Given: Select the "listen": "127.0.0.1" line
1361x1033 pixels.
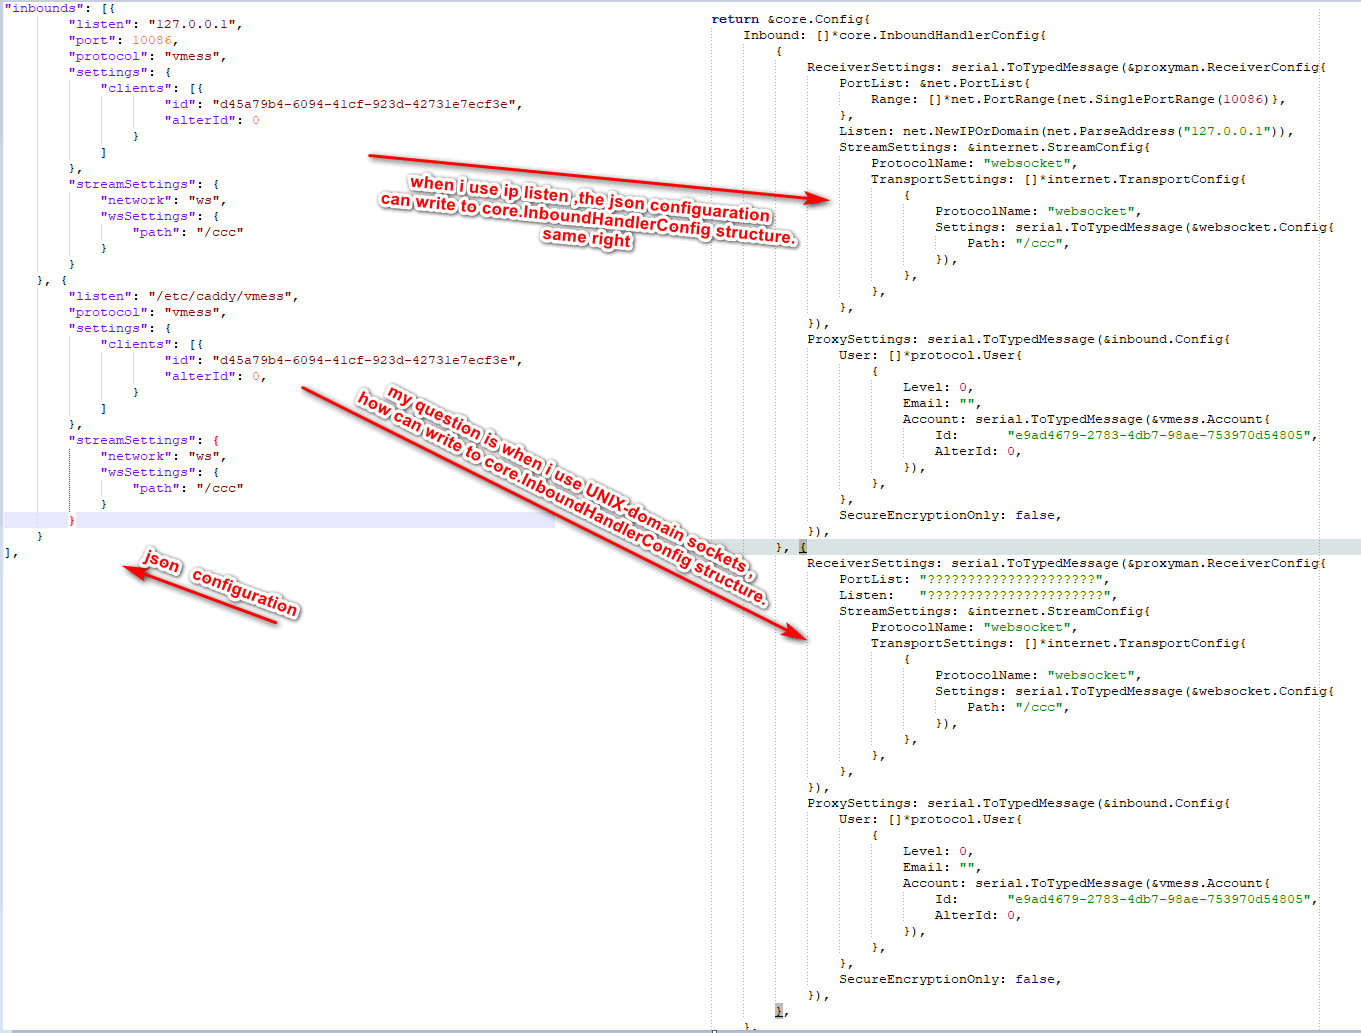Looking at the screenshot, I should [x=155, y=24].
